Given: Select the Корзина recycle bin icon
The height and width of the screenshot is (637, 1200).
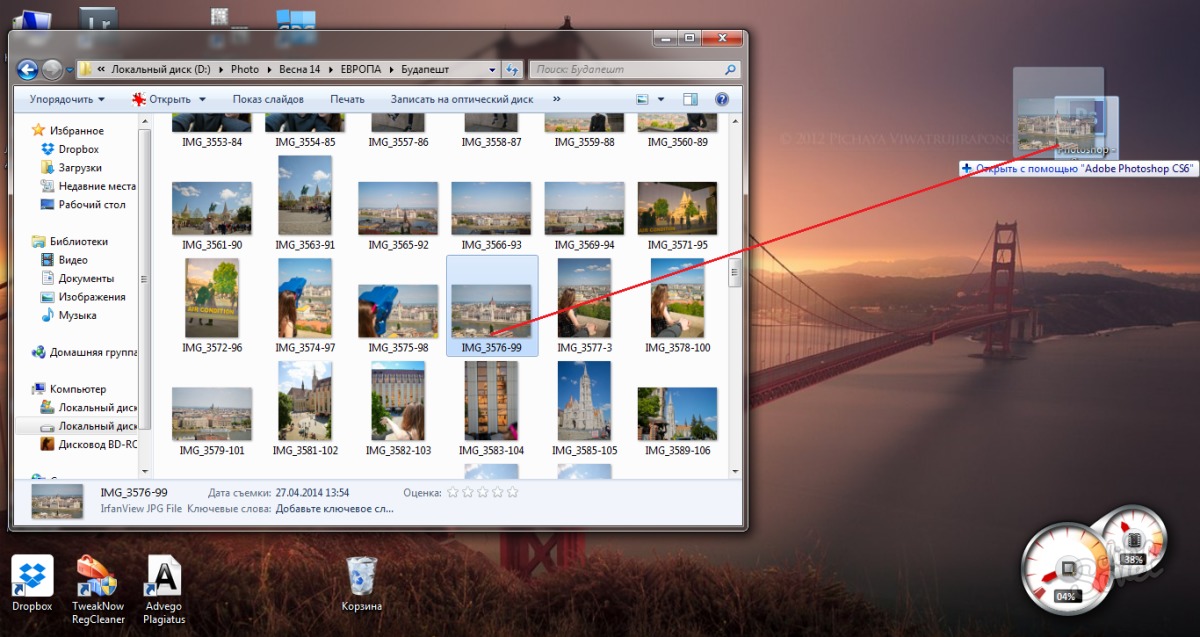Looking at the screenshot, I should tap(361, 580).
